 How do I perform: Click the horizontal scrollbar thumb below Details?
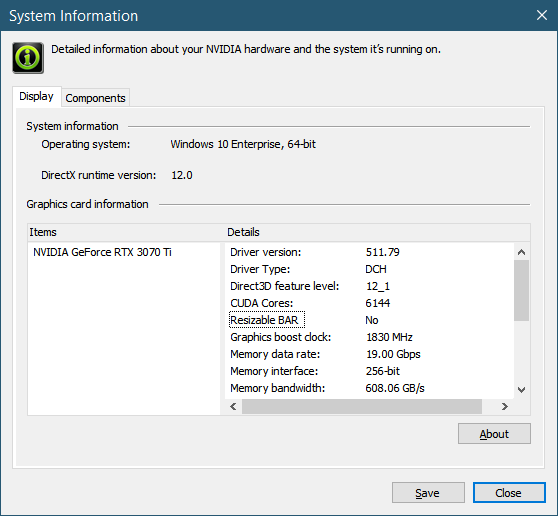pos(362,406)
